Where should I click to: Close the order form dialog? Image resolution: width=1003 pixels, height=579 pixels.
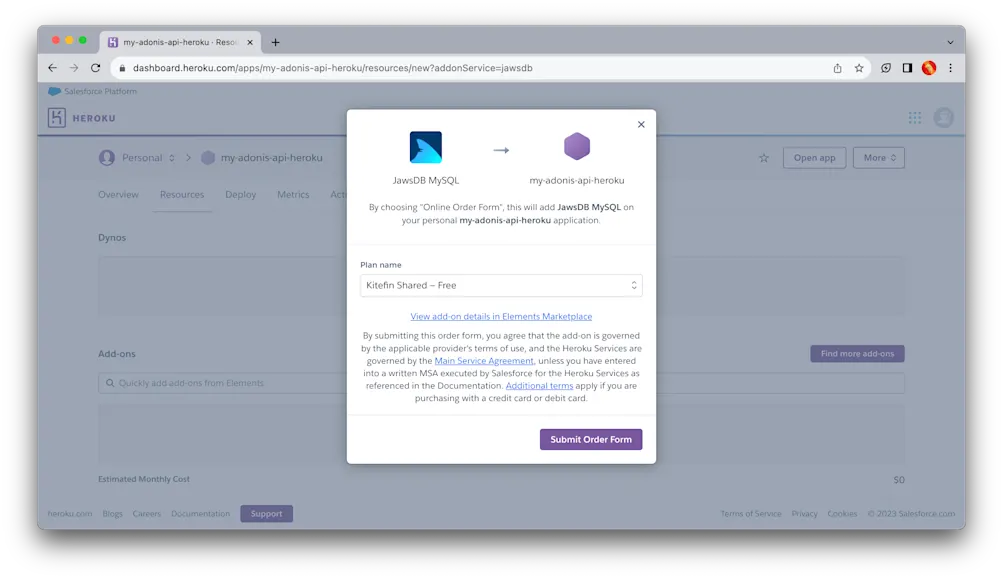pos(641,124)
